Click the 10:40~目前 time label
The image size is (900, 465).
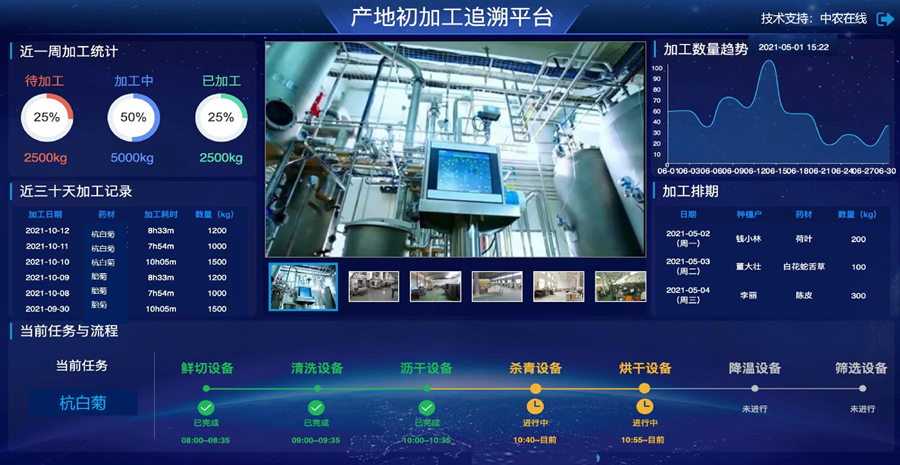point(534,440)
